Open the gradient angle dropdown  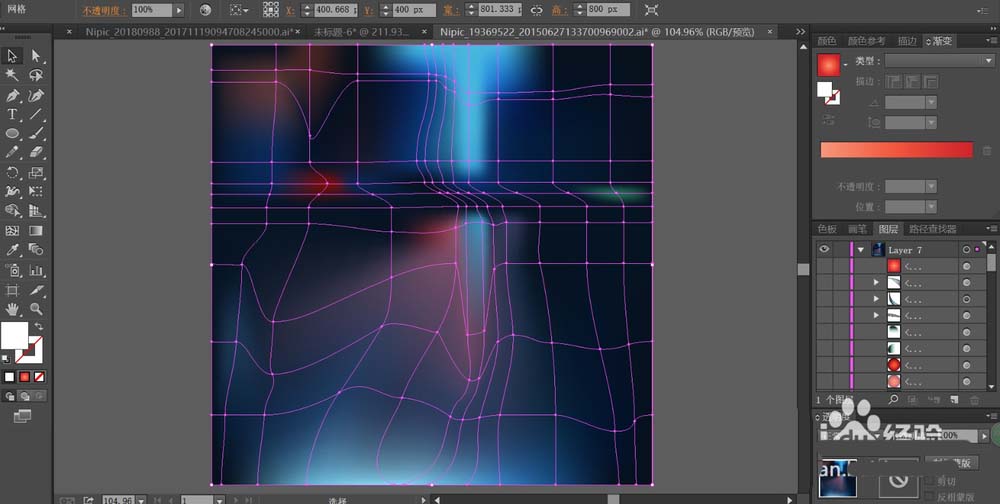click(931, 102)
